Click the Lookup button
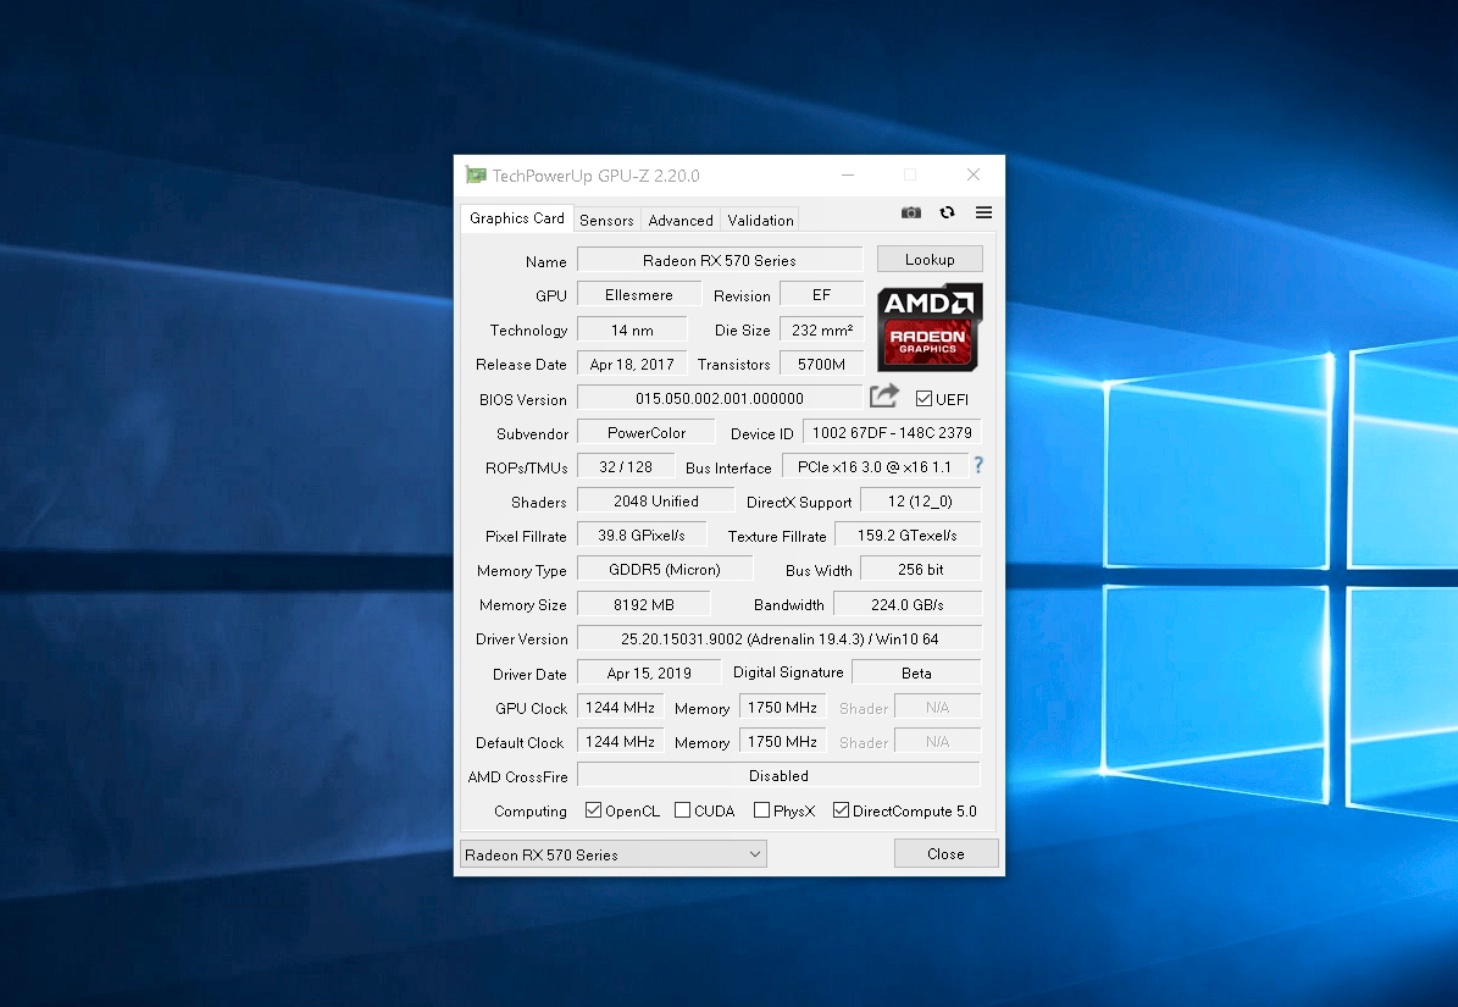The height and width of the screenshot is (1007, 1458). pos(930,259)
